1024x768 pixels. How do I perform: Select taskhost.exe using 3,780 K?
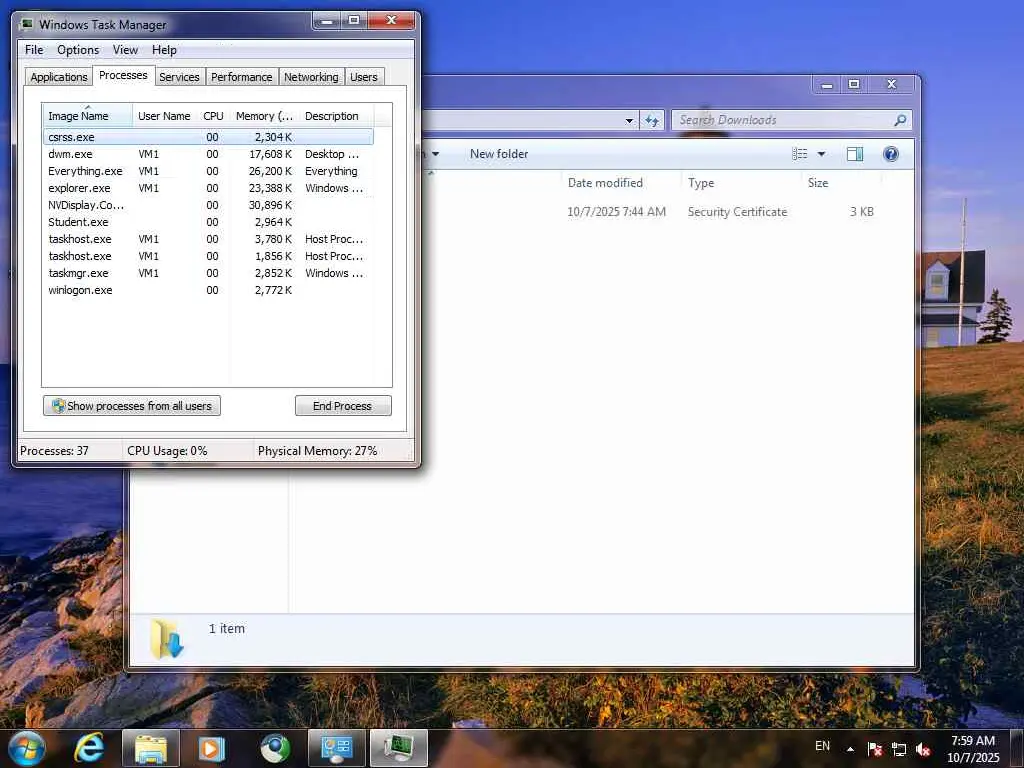point(208,239)
